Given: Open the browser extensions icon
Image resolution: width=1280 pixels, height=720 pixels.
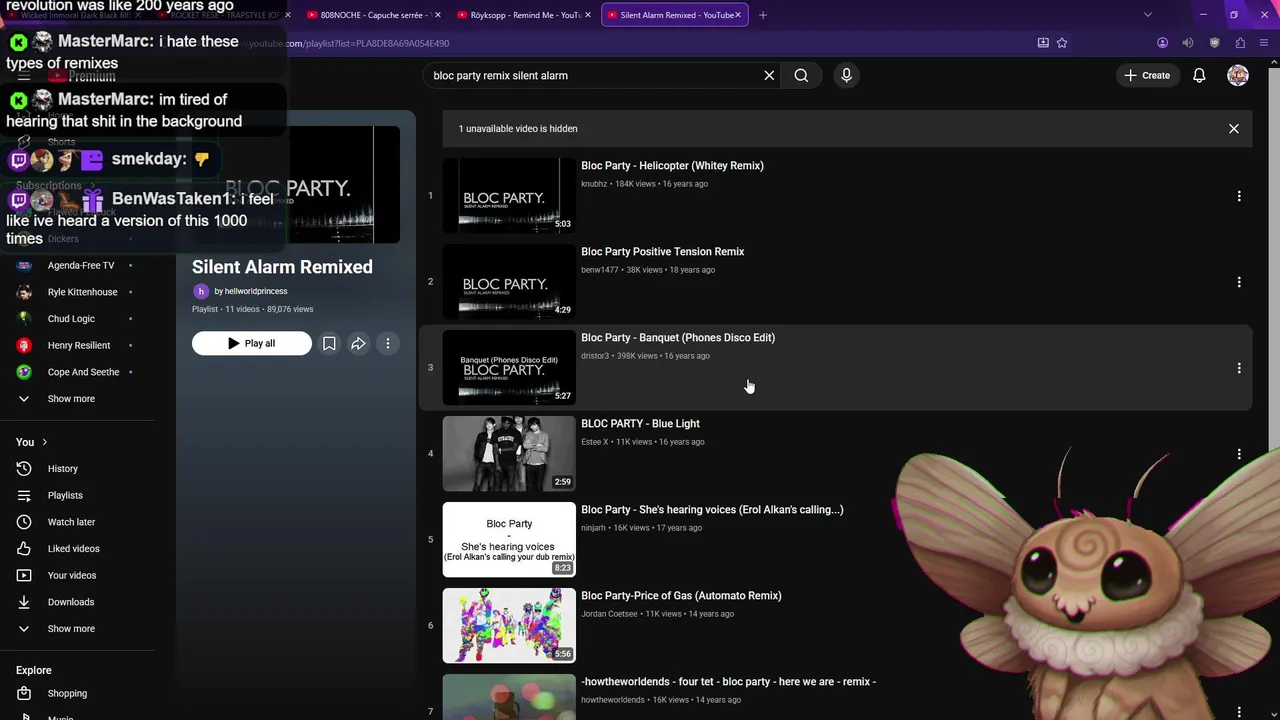Looking at the screenshot, I should (1240, 43).
